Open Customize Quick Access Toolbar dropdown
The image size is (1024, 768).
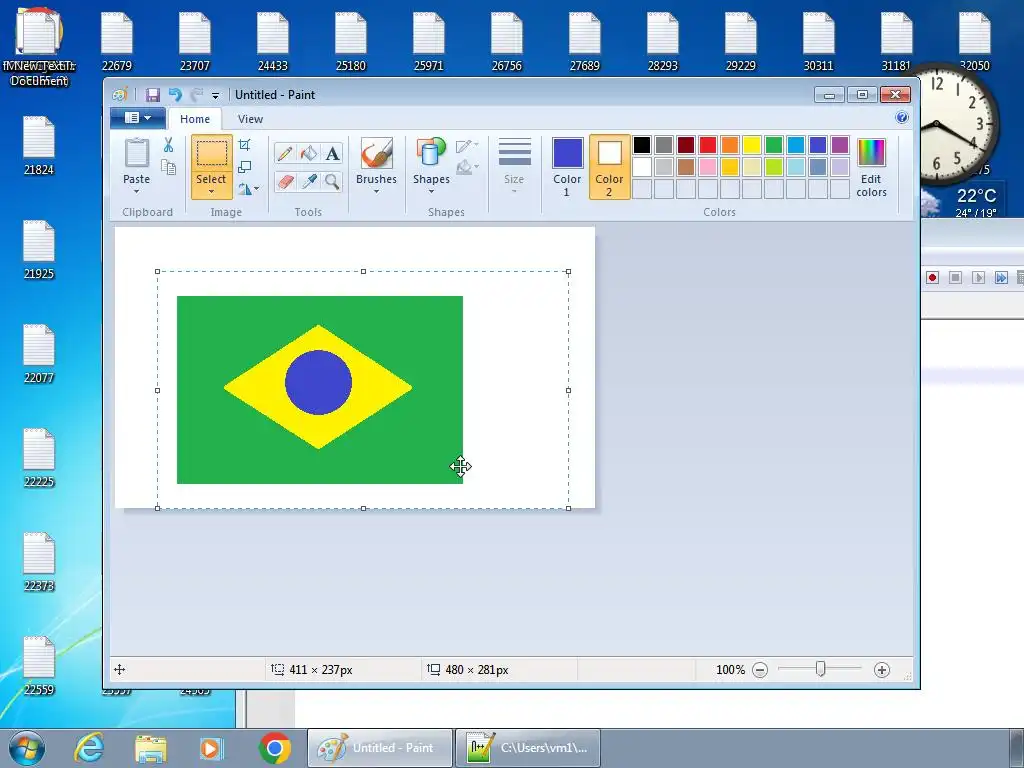pos(215,95)
